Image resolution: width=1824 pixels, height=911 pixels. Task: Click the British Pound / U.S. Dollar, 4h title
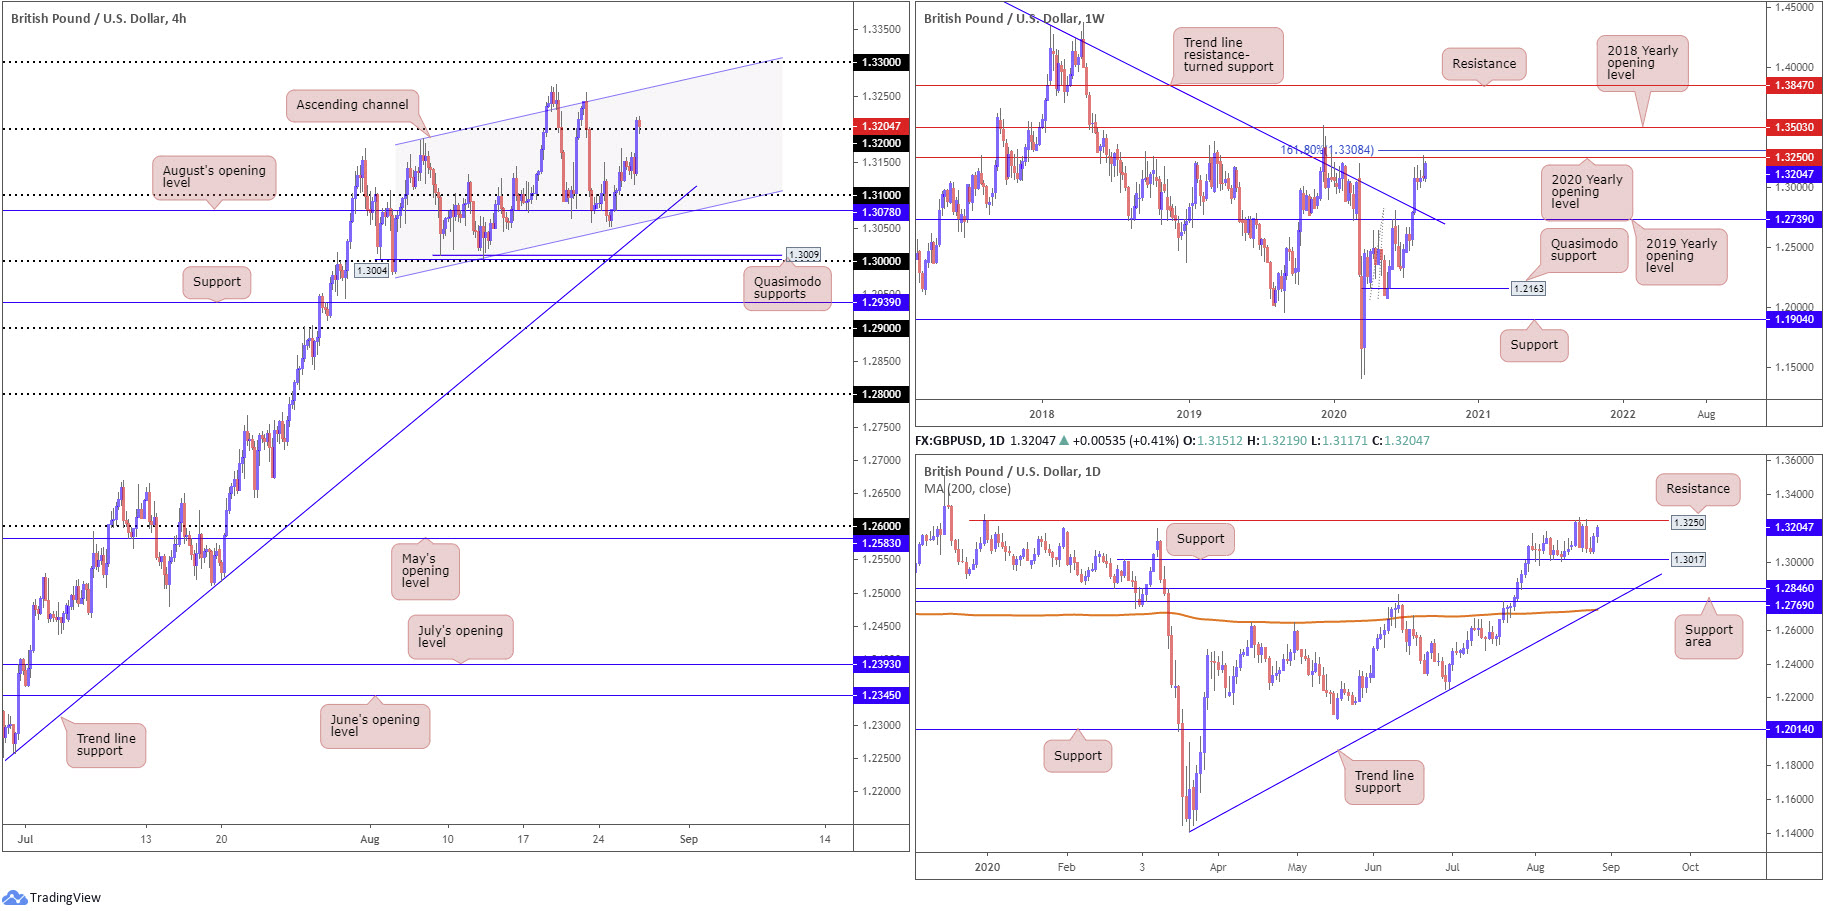(98, 19)
